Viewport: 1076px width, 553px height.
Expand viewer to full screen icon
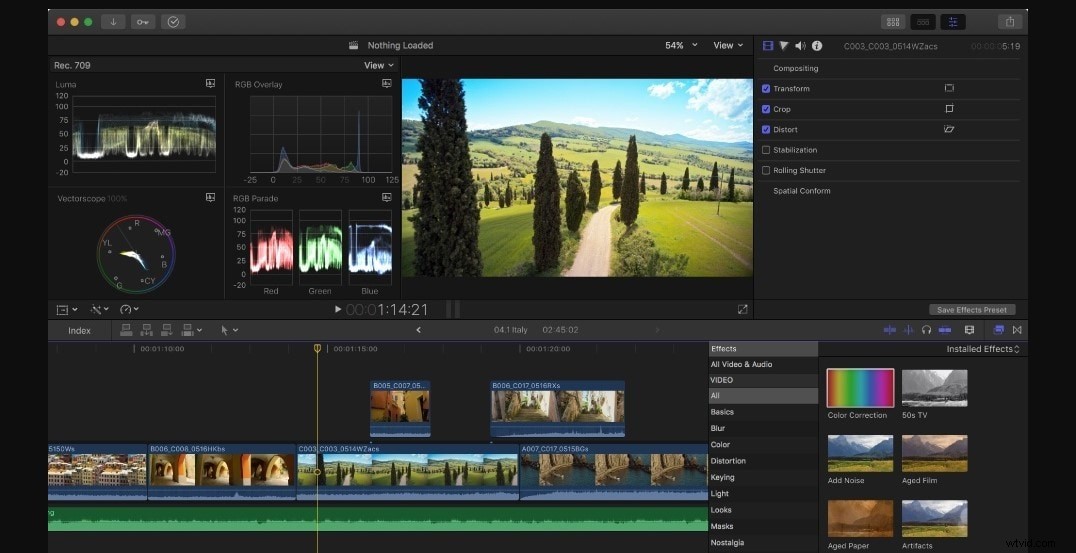pyautogui.click(x=742, y=309)
